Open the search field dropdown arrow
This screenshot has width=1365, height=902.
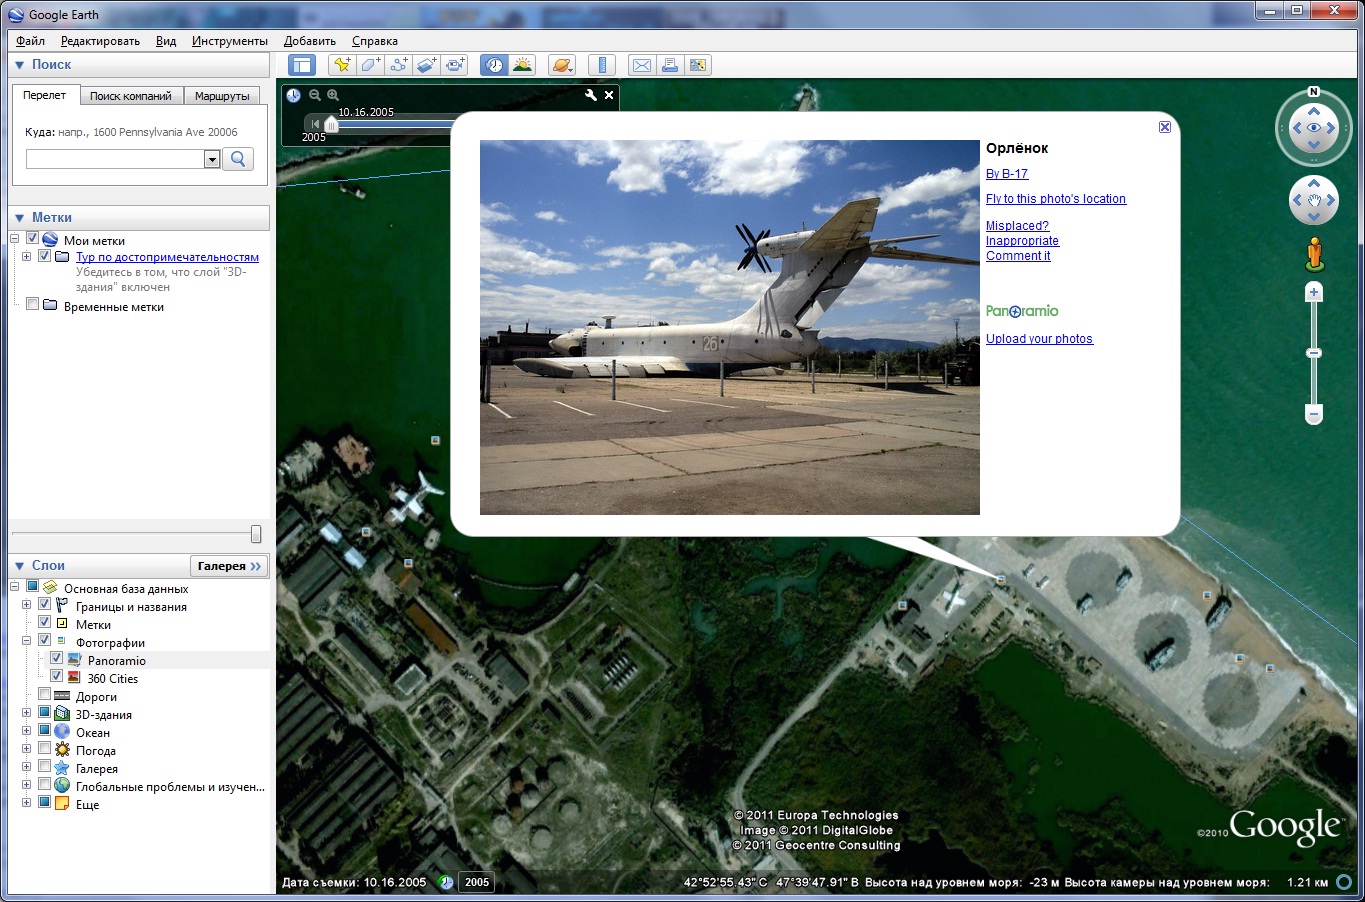click(x=211, y=159)
